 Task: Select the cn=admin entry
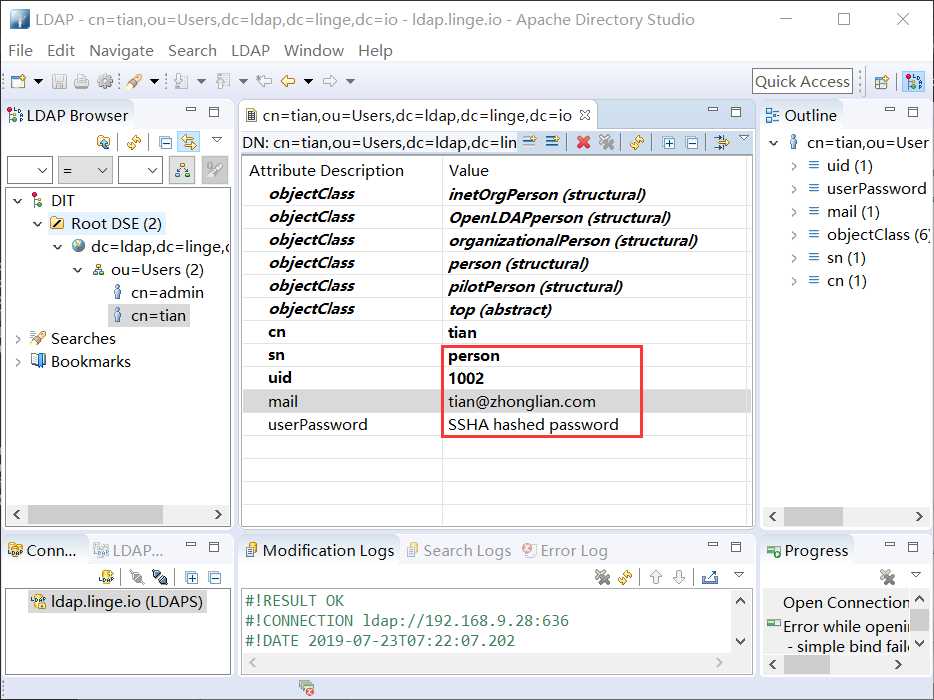point(158,293)
